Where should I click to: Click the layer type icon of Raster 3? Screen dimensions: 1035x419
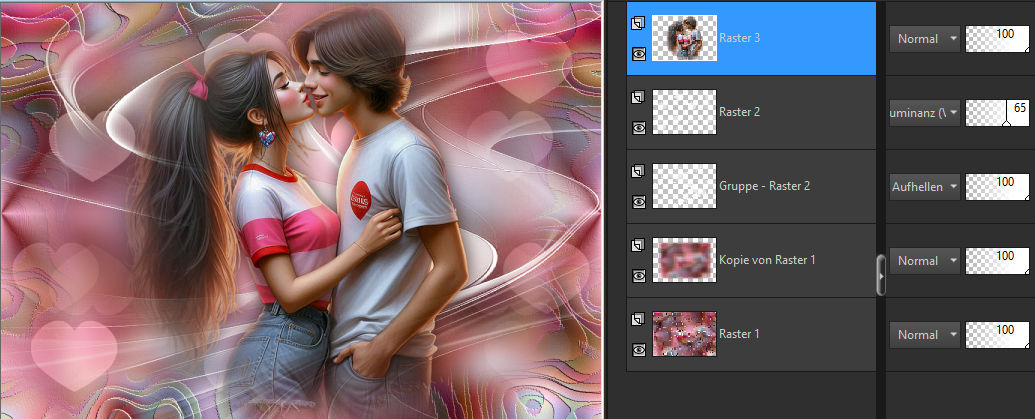[x=638, y=23]
